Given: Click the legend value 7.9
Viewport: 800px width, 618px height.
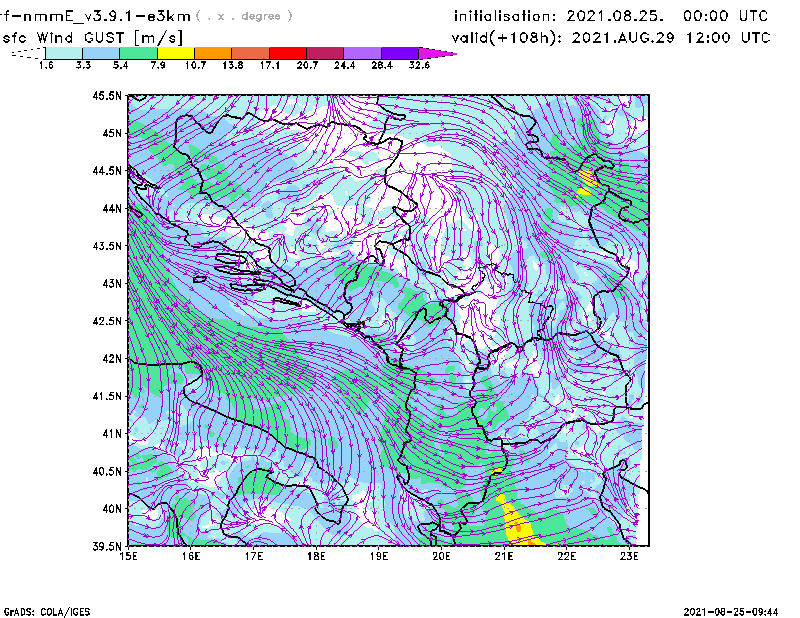Looking at the screenshot, I should pyautogui.click(x=158, y=65).
